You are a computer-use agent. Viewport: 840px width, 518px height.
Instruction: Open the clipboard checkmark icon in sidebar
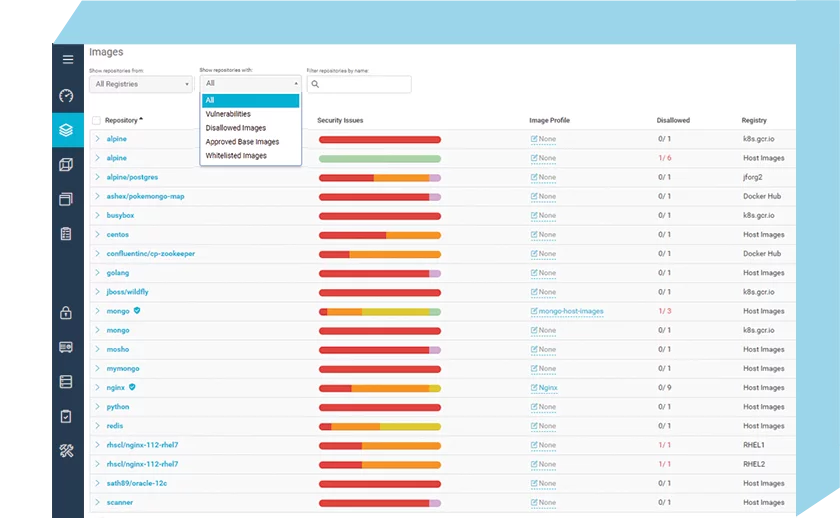(66, 416)
